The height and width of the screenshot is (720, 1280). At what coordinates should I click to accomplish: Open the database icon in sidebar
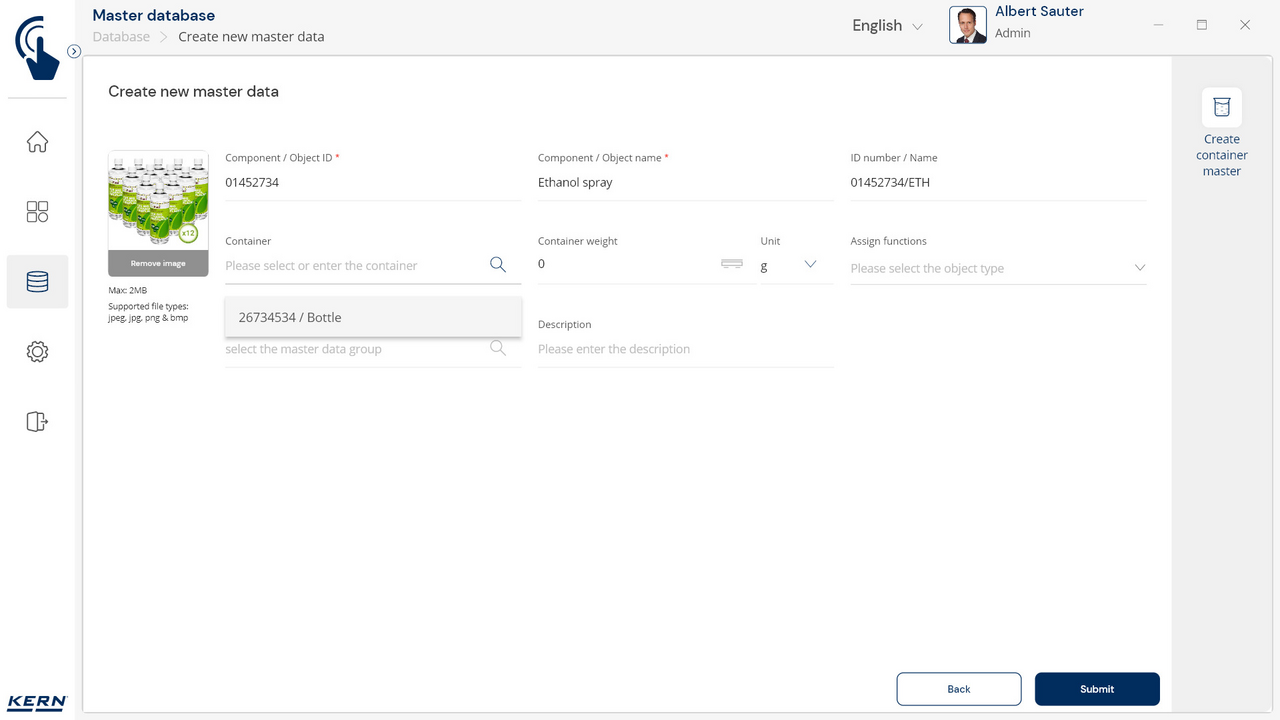pyautogui.click(x=37, y=282)
